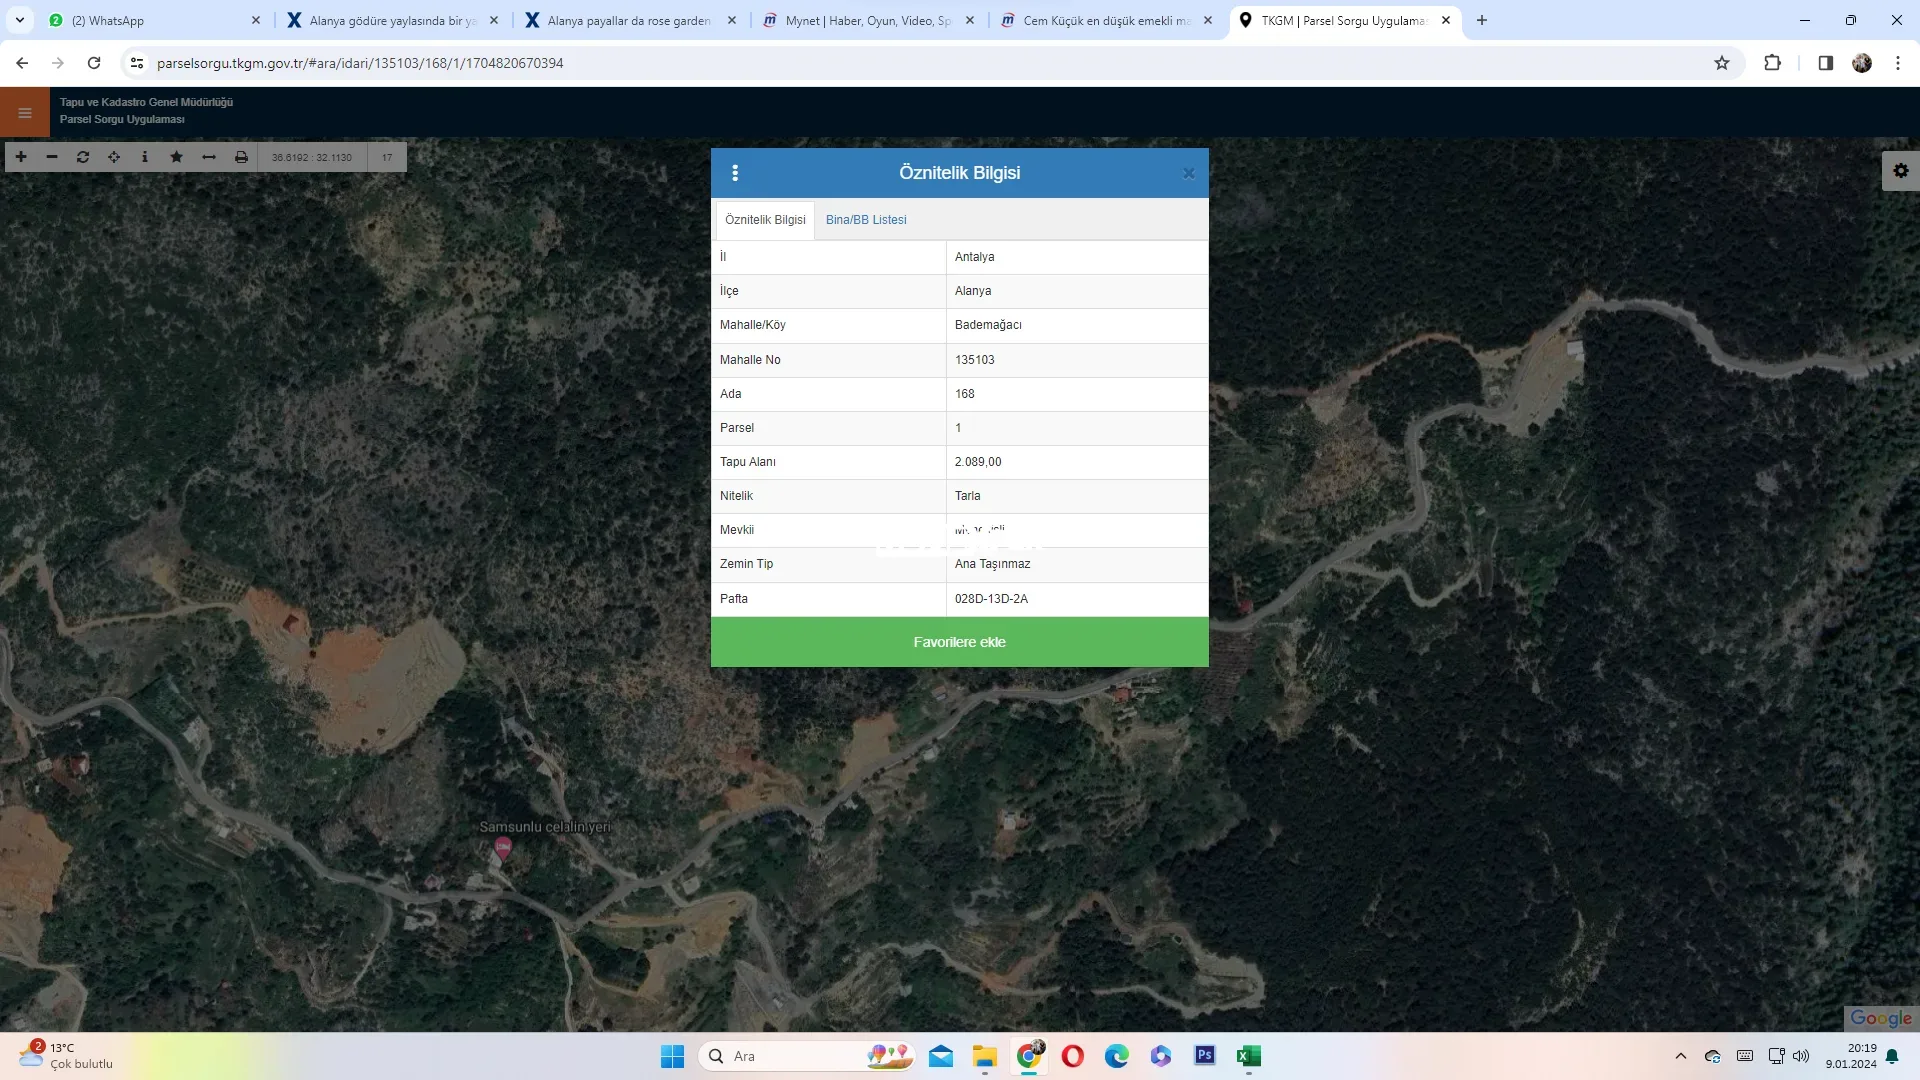Click the zoom in plus icon
Screen dimensions: 1920x1080
tap(21, 157)
